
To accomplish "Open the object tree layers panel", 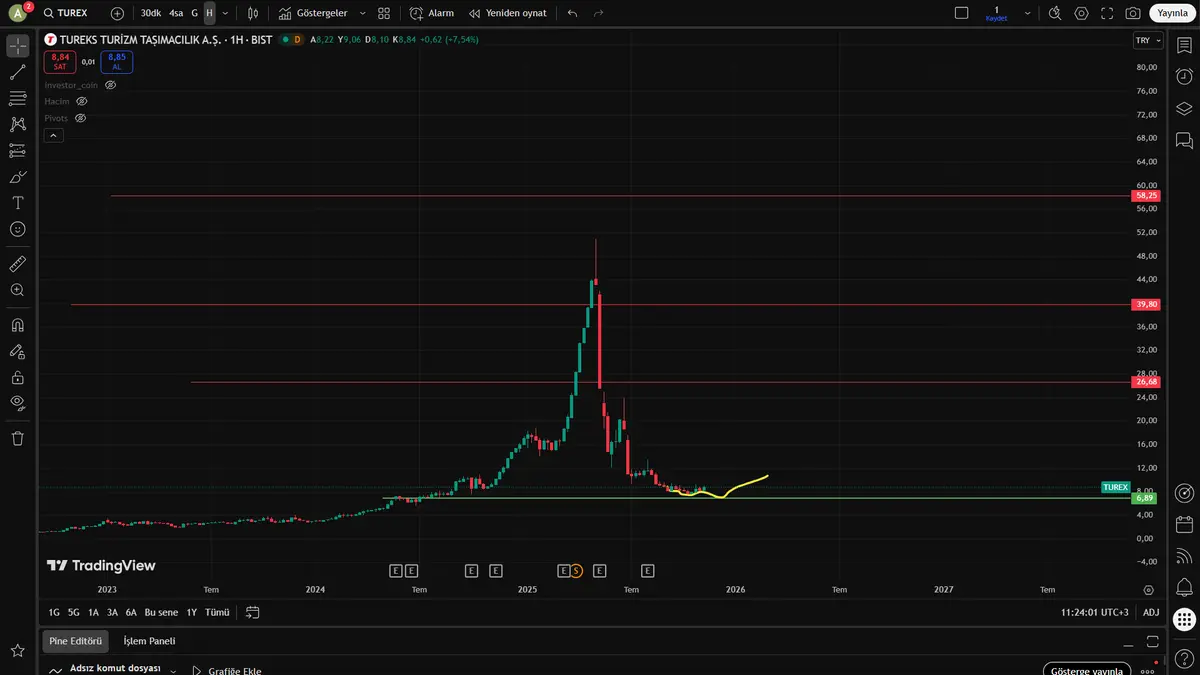I will pos(1184,108).
